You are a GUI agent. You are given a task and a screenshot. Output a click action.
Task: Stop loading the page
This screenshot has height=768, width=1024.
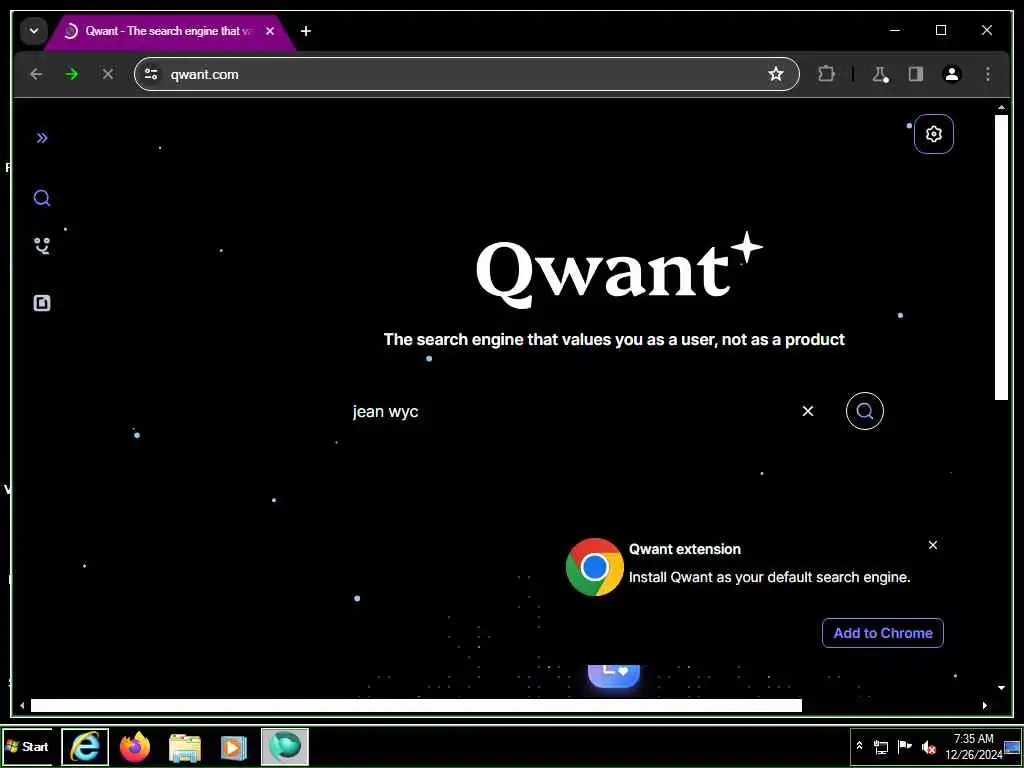(x=108, y=74)
